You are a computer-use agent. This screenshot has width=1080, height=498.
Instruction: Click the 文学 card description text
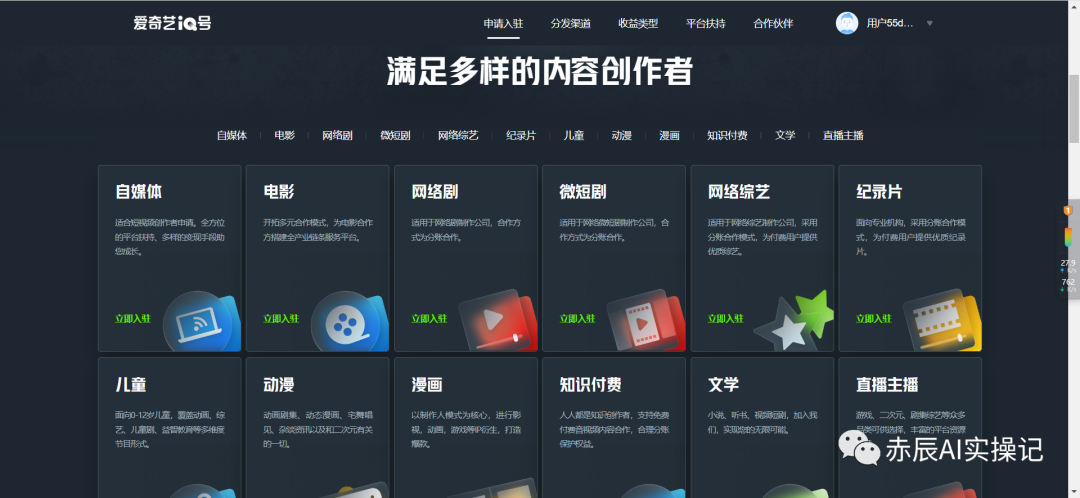click(762, 422)
